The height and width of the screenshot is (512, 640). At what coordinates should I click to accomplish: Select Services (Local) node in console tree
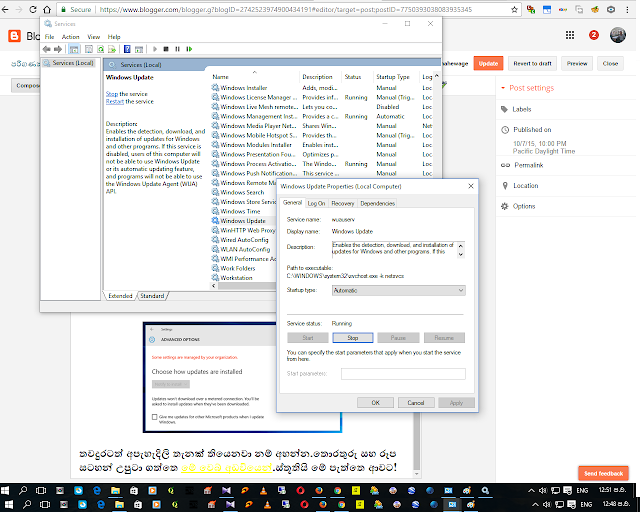69,63
